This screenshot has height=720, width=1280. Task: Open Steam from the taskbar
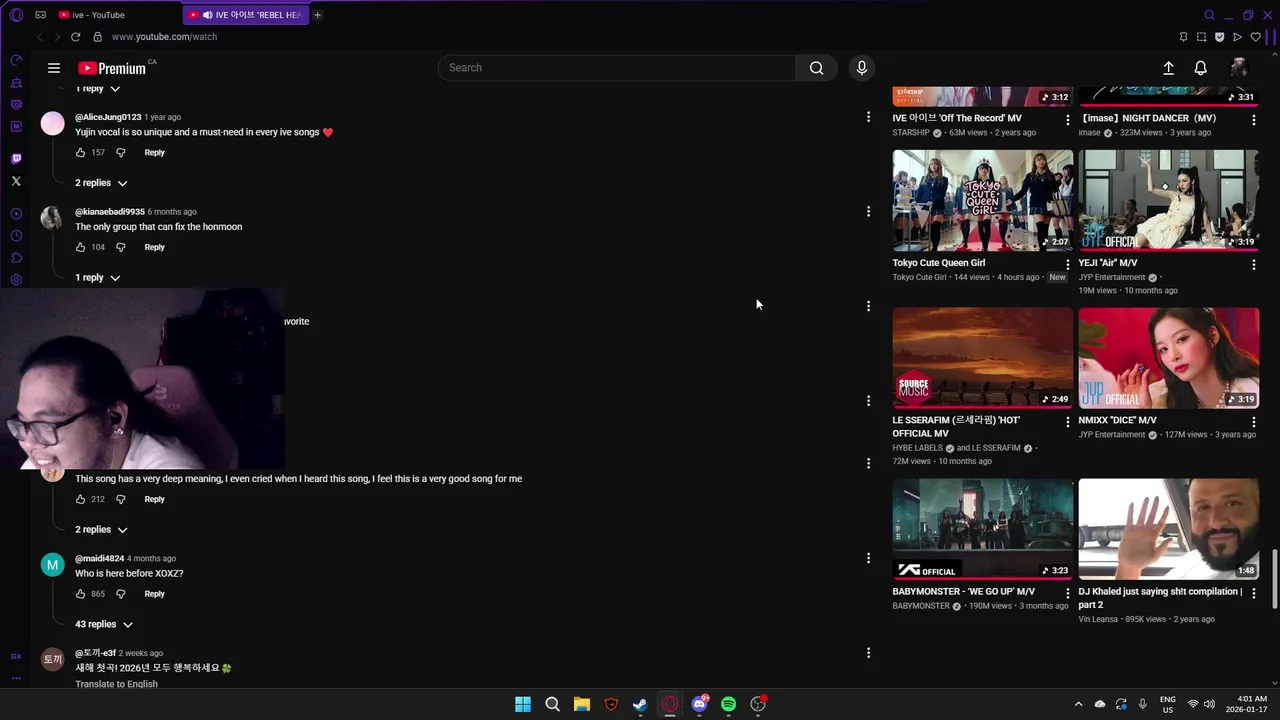pos(640,705)
